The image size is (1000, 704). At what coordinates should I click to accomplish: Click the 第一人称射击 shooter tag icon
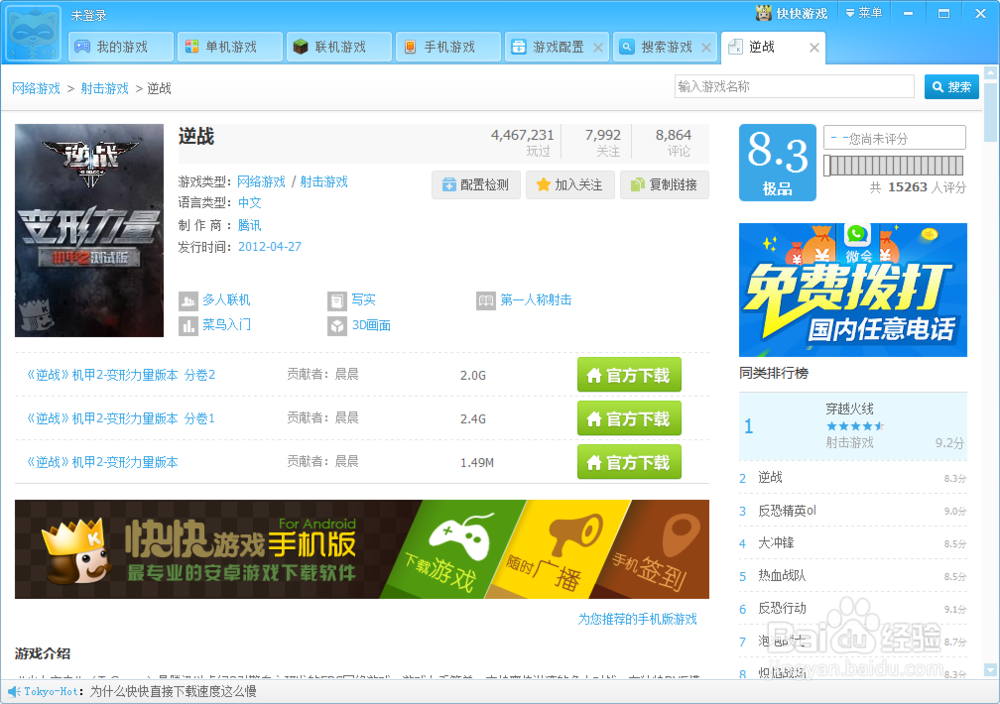click(x=485, y=300)
